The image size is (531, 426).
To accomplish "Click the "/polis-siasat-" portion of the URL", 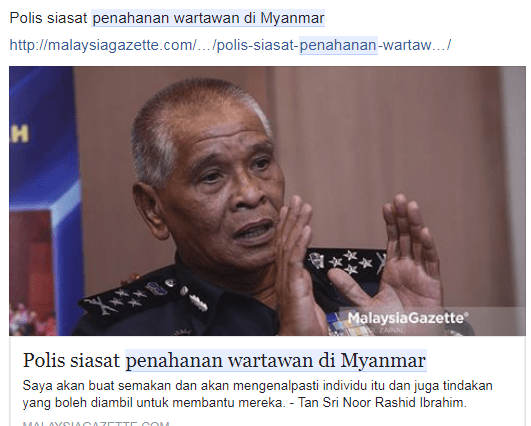I will click(x=257, y=45).
